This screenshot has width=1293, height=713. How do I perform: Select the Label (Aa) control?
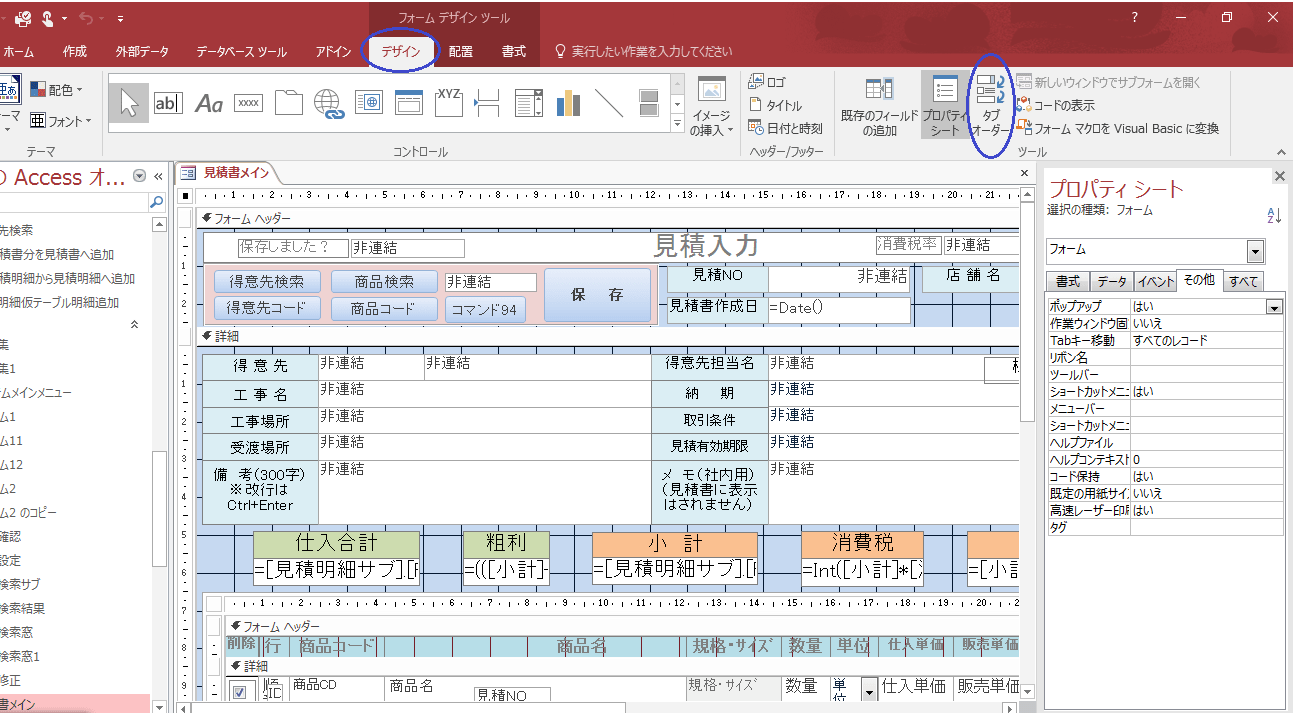click(x=208, y=103)
